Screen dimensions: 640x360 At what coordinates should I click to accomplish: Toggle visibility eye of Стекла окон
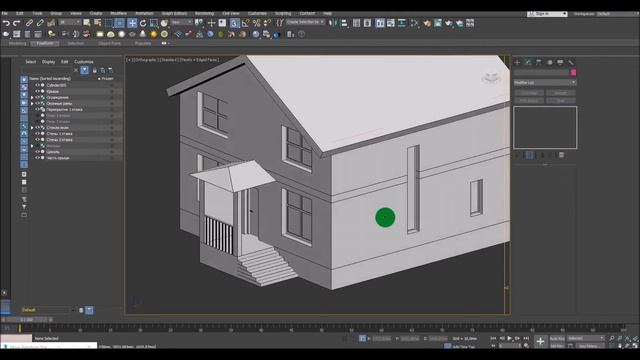coord(37,128)
